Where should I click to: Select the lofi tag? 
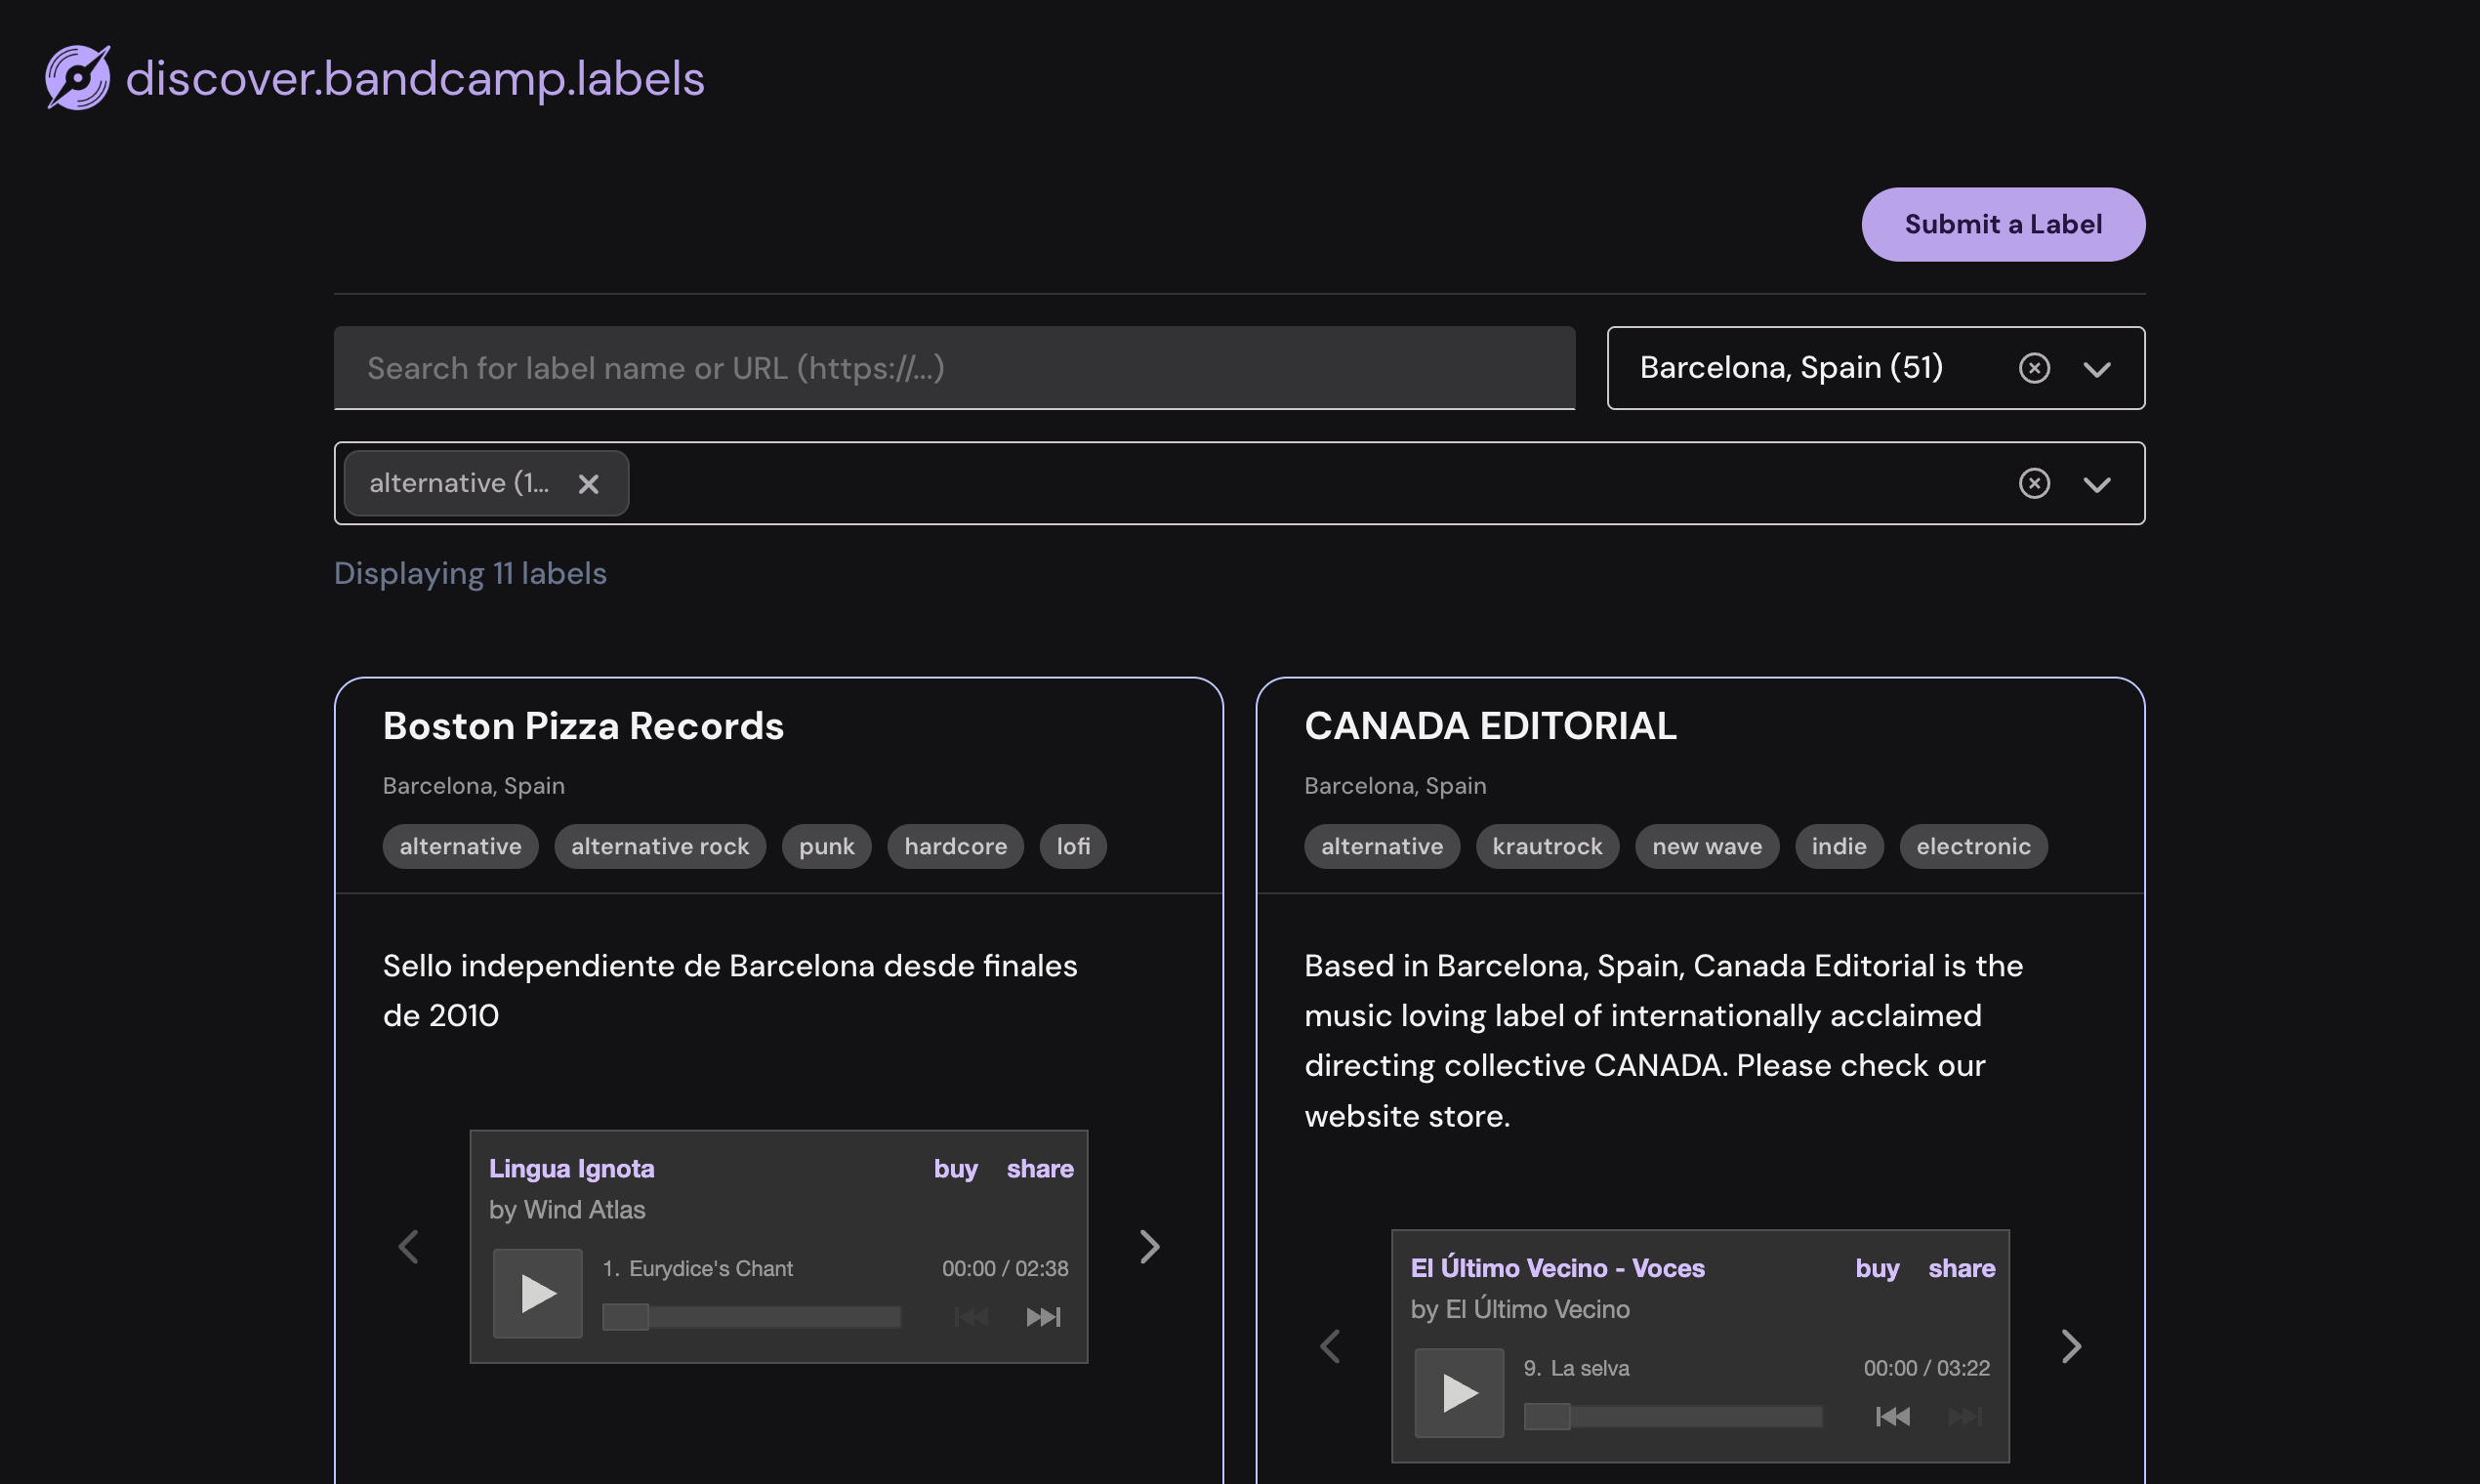tap(1073, 846)
